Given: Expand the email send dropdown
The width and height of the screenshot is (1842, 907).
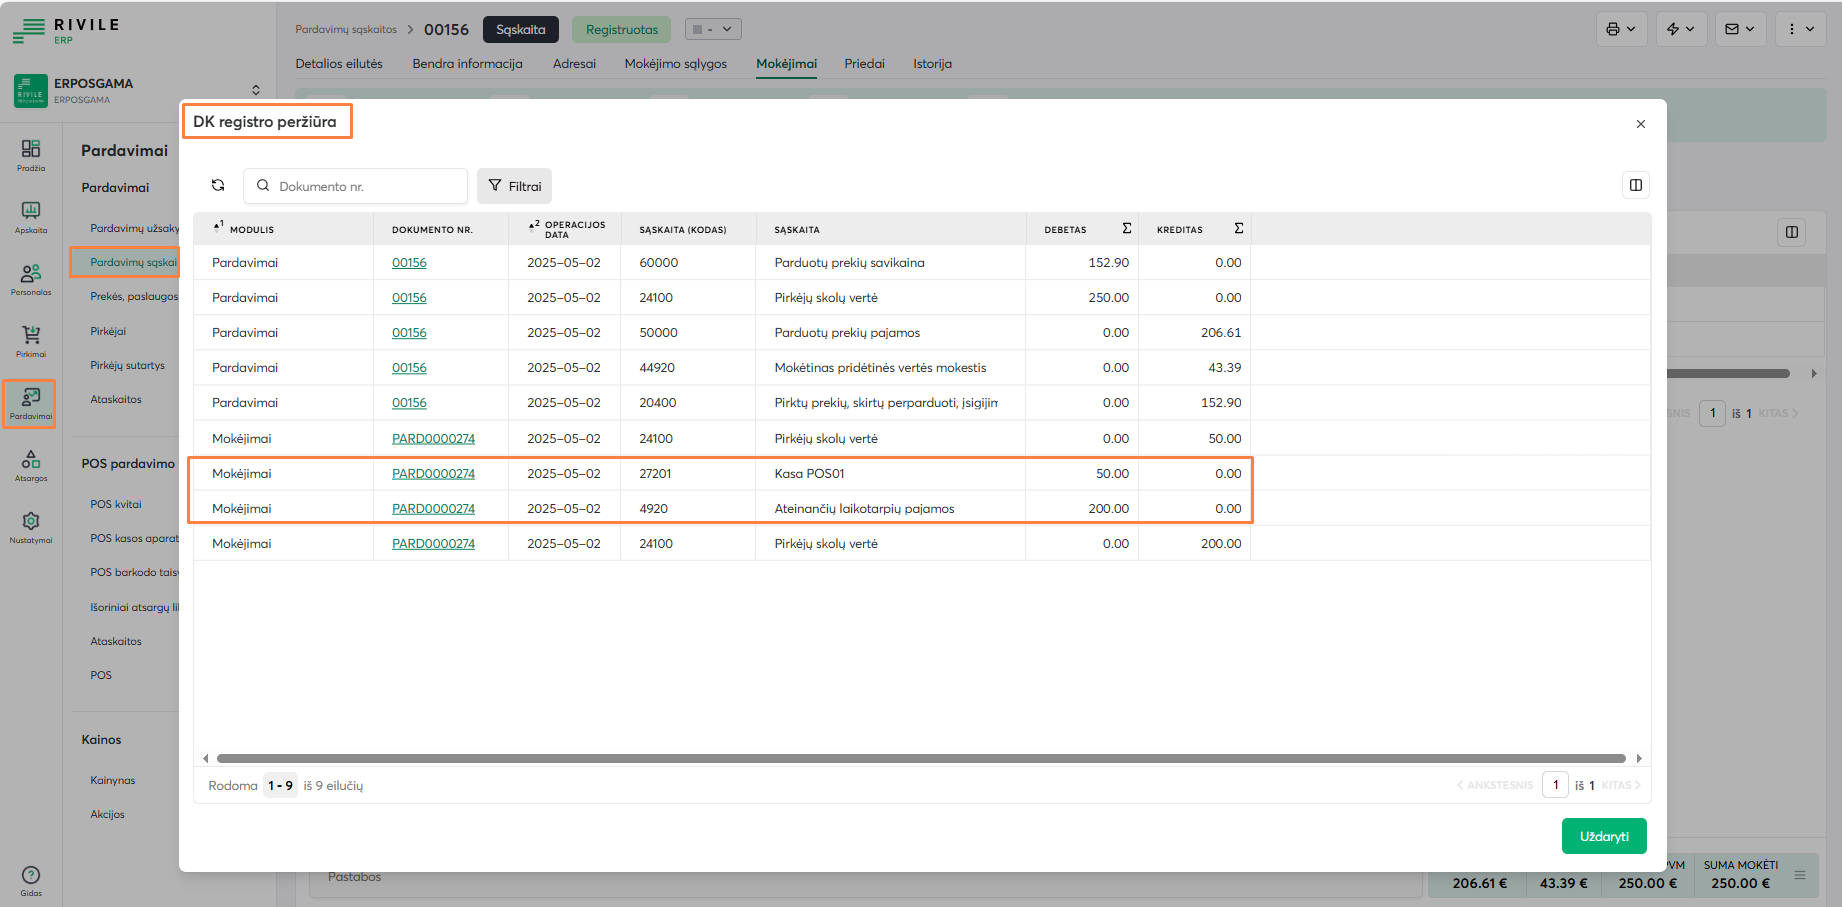Looking at the screenshot, I should tap(1740, 29).
